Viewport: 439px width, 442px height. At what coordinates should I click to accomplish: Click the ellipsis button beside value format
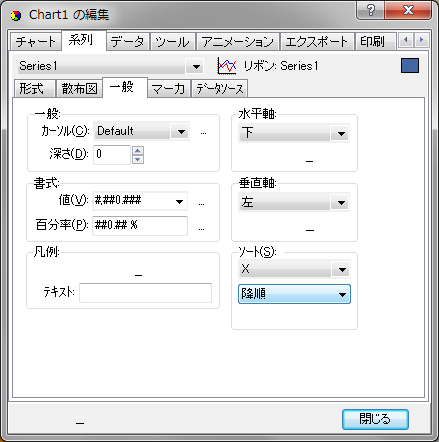[201, 203]
